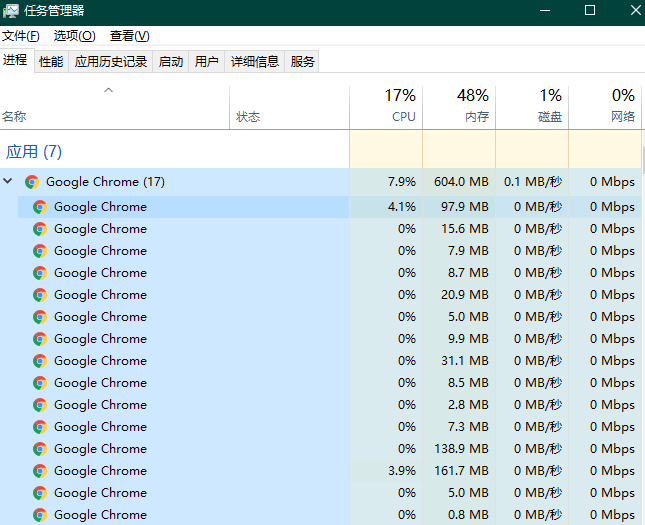This screenshot has height=525, width=645.
Task: Click the Chrome icon in the 31.1 MB row
Action: [x=40, y=361]
